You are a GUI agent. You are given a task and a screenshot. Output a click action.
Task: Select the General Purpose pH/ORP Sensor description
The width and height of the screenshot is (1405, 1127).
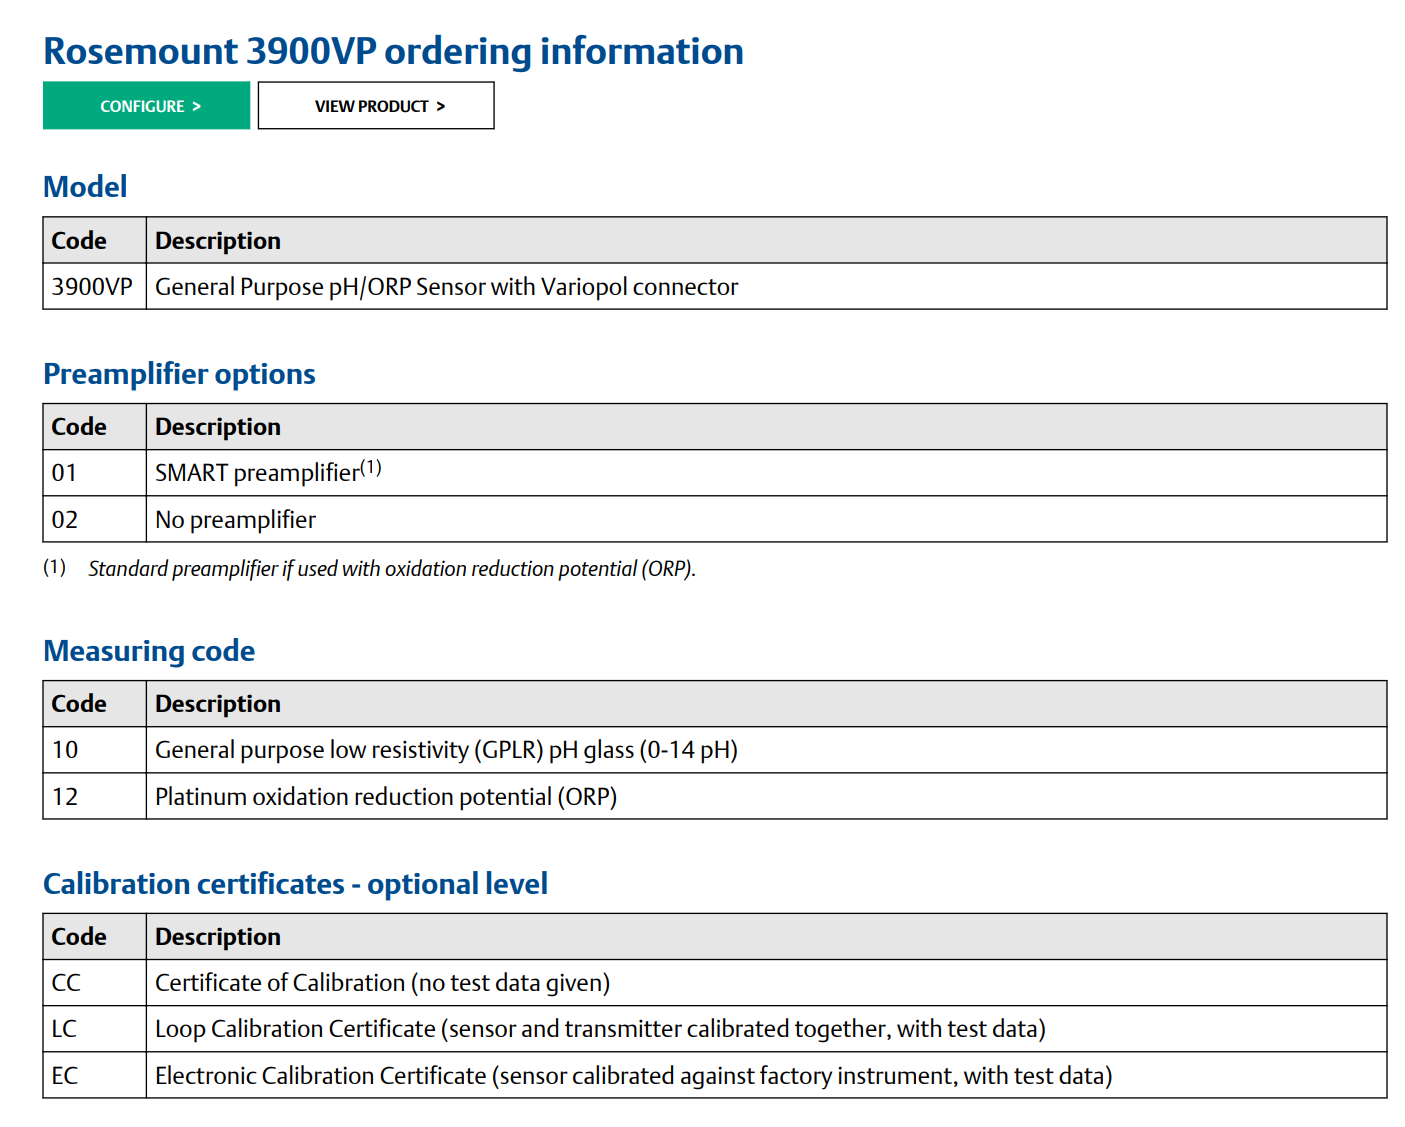coord(446,287)
